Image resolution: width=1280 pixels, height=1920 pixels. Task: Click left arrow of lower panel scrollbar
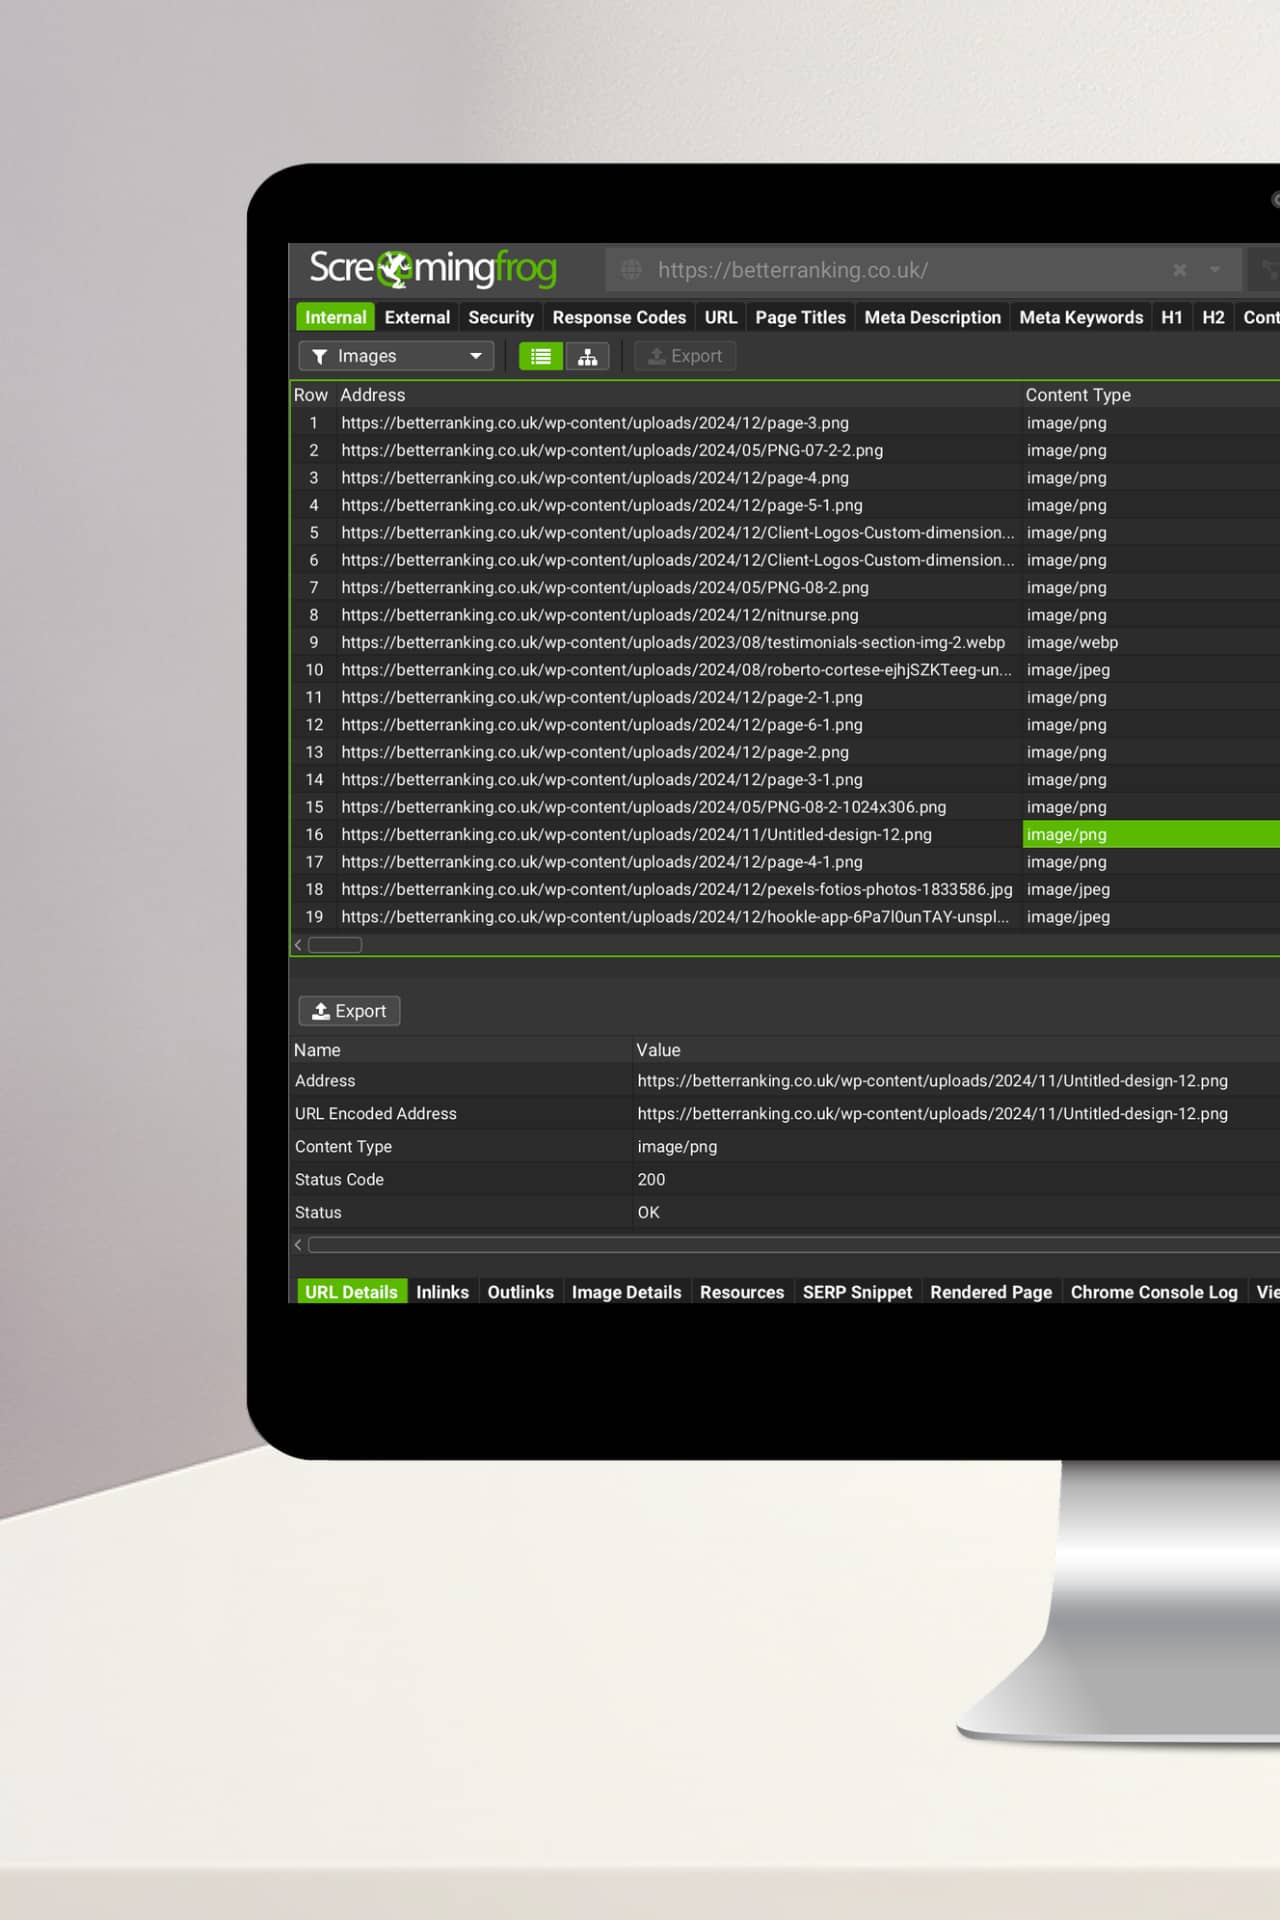(298, 1245)
